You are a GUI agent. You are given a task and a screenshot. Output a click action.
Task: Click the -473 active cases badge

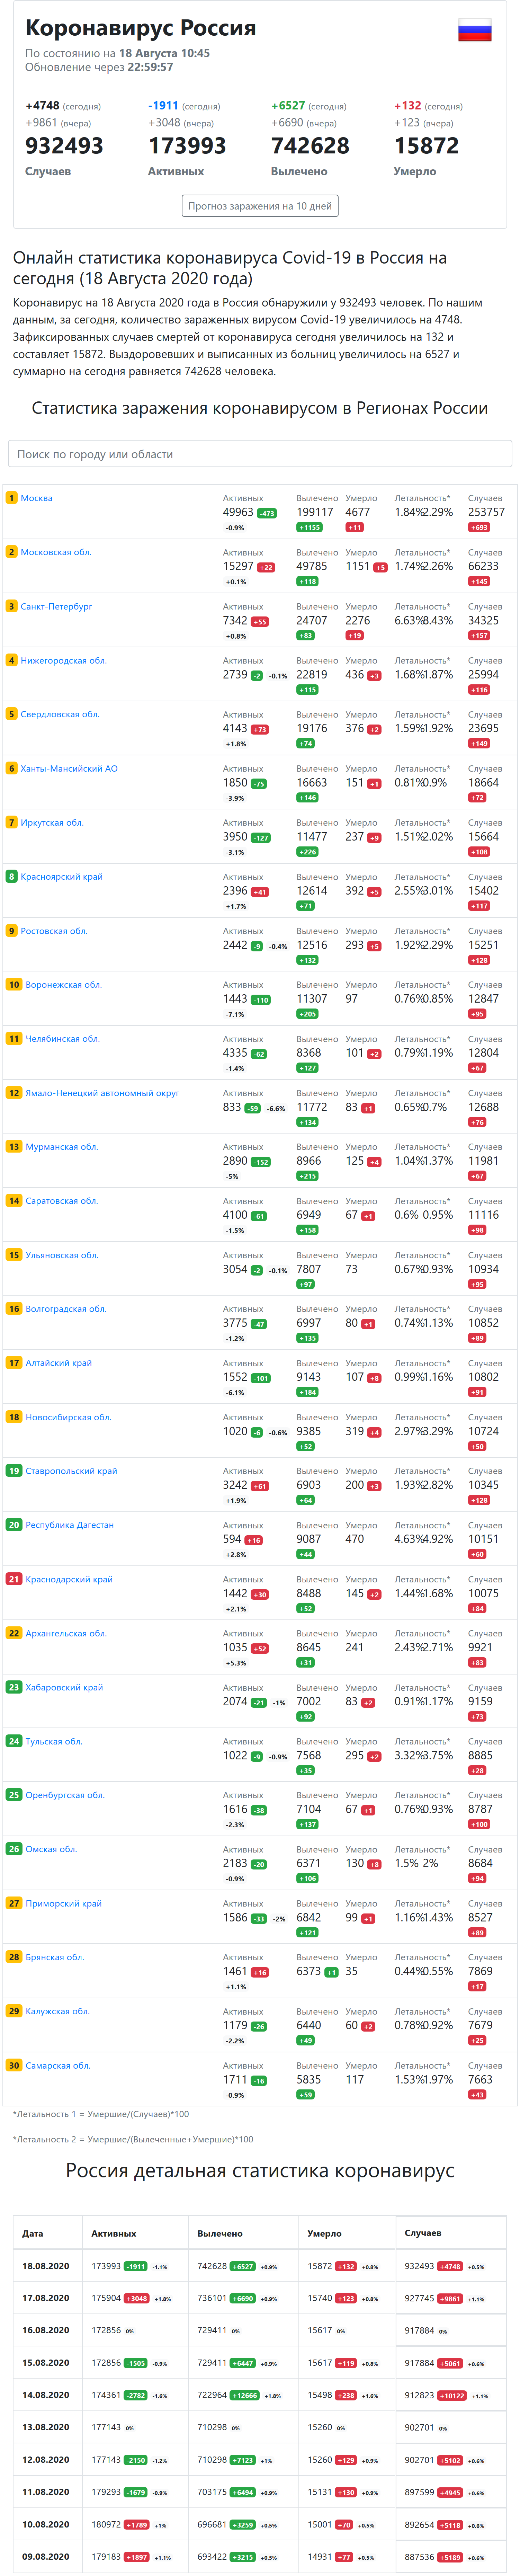[x=267, y=513]
